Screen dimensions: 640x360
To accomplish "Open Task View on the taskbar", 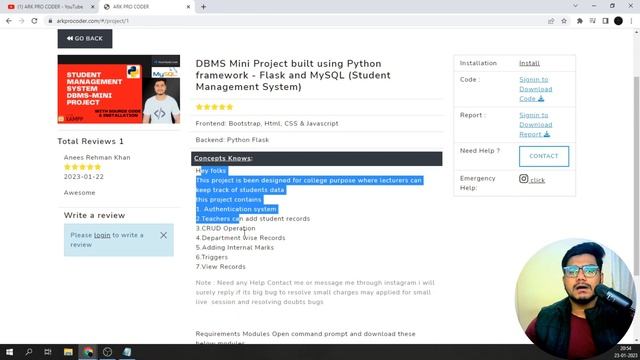I will pos(48,352).
